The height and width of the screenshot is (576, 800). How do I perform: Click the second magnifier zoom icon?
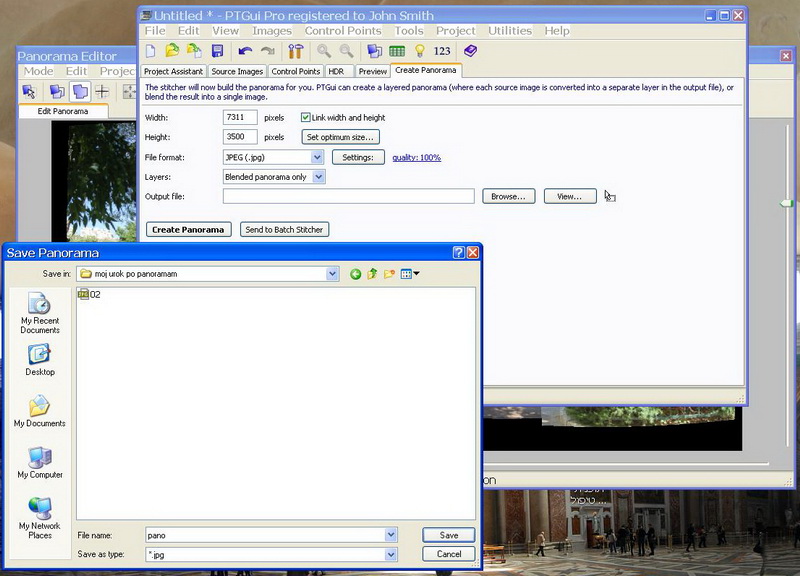click(346, 51)
